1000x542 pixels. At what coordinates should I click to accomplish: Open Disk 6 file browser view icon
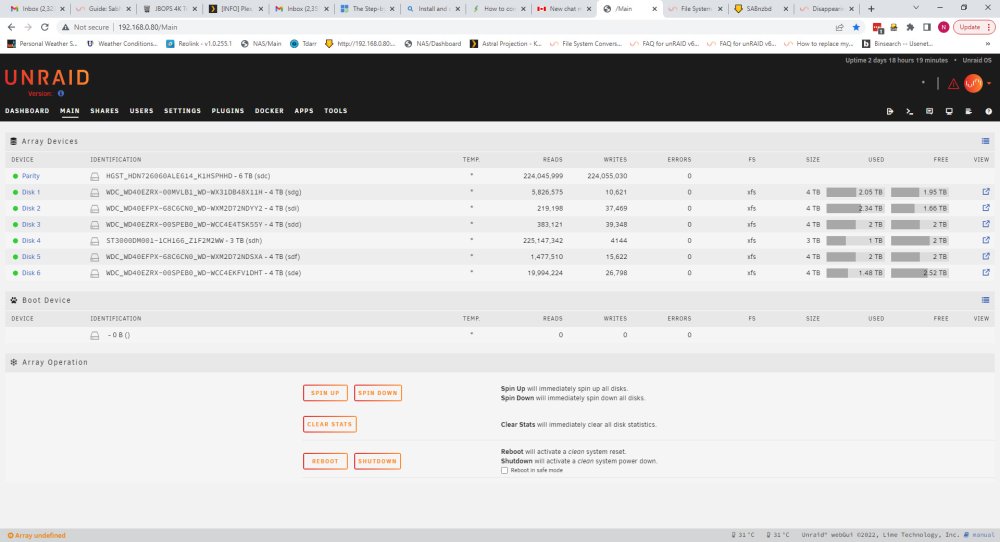pyautogui.click(x=986, y=272)
